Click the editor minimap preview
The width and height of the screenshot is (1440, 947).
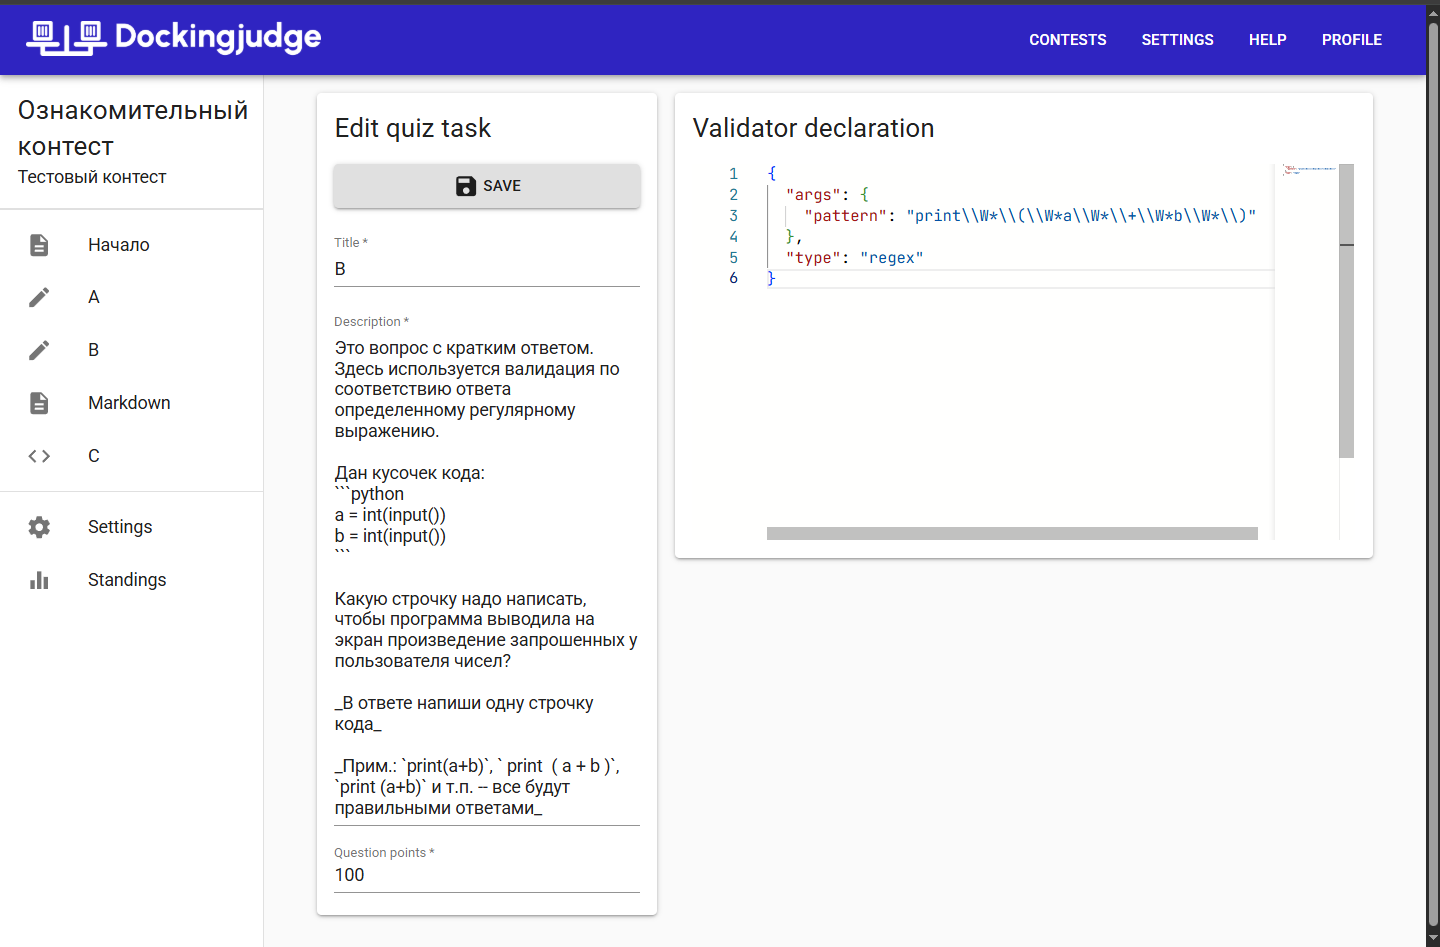click(x=1309, y=170)
